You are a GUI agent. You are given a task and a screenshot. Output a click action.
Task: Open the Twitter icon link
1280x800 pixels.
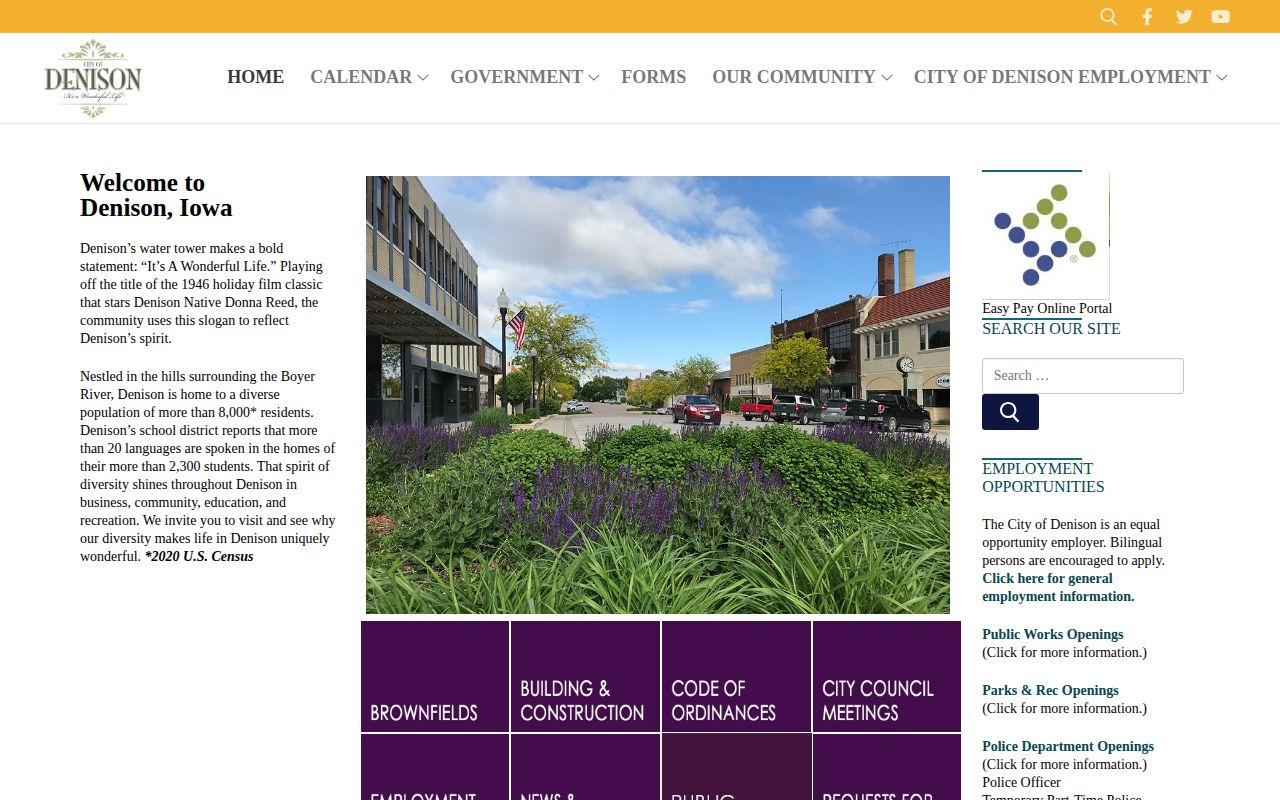coord(1184,16)
